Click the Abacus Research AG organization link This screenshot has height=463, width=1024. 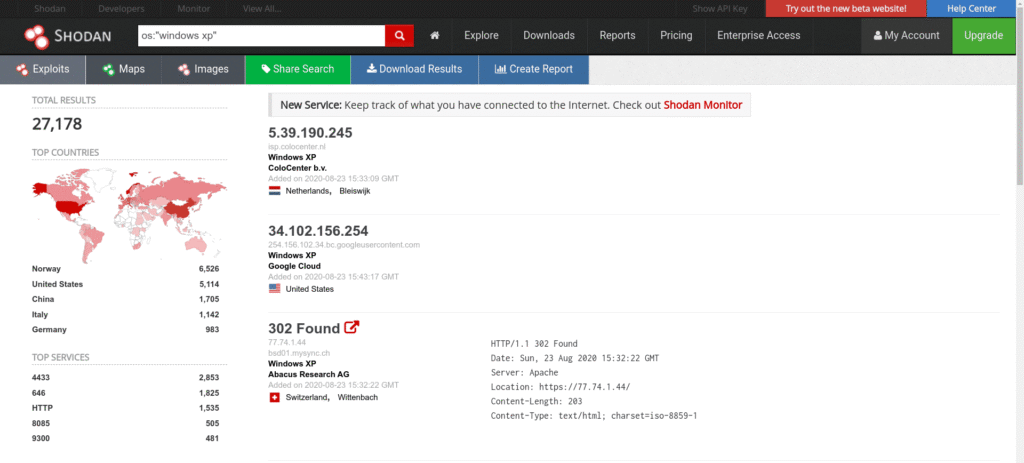(309, 374)
